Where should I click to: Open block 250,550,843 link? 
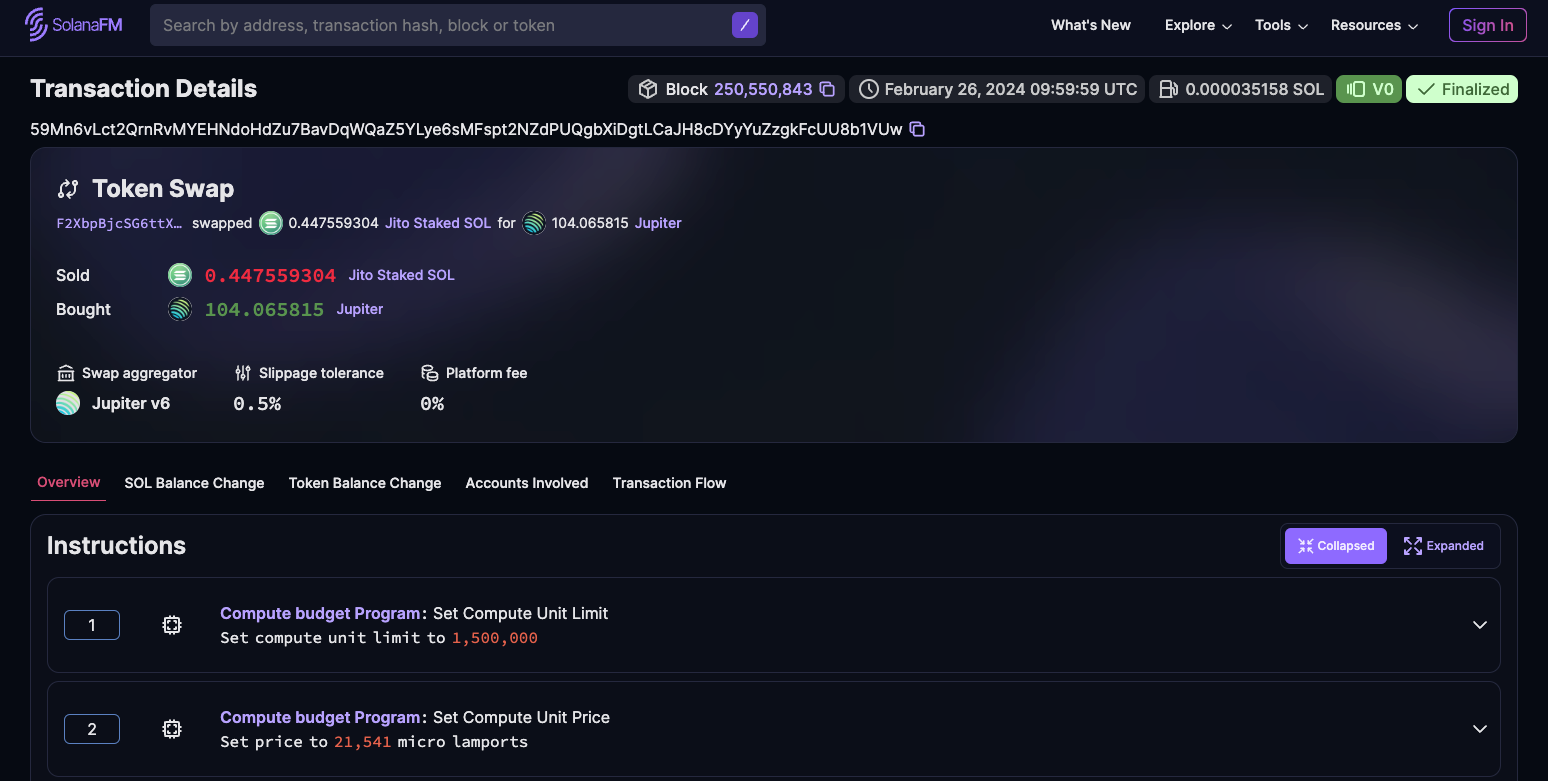[763, 89]
